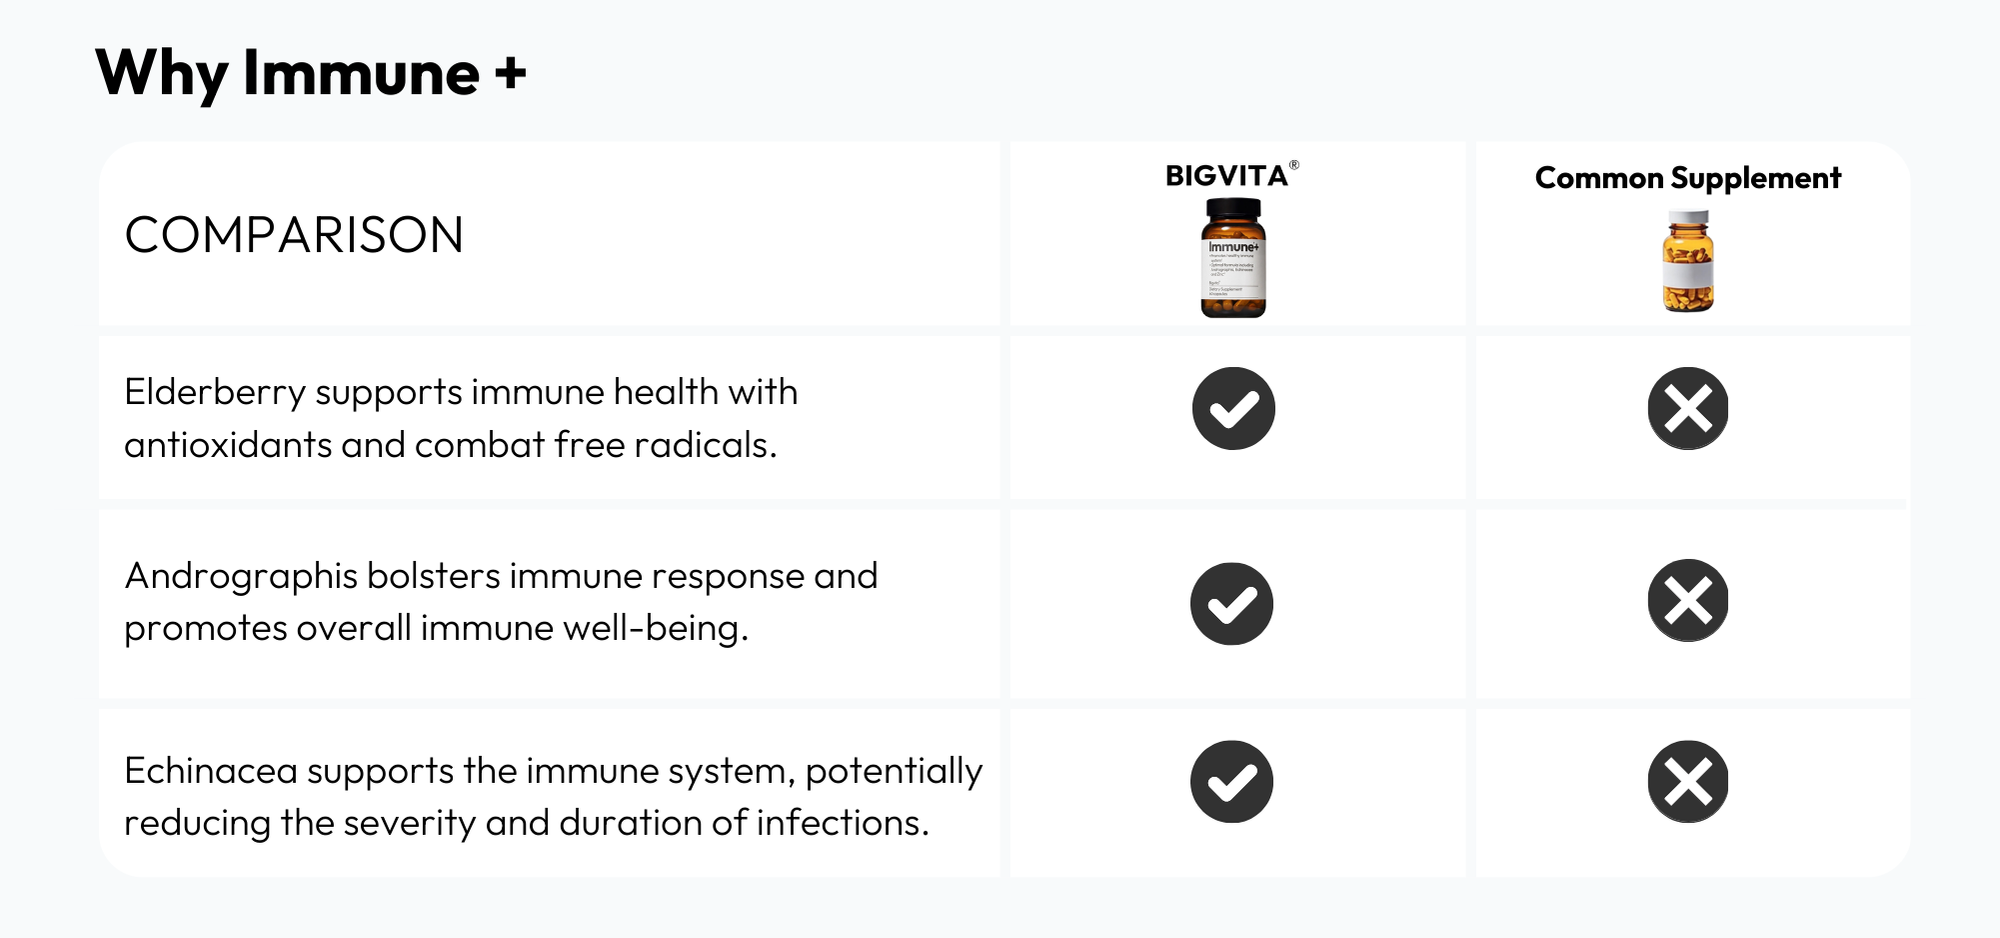
Task: Select the generic orange supplement bottle image
Action: [x=1688, y=262]
